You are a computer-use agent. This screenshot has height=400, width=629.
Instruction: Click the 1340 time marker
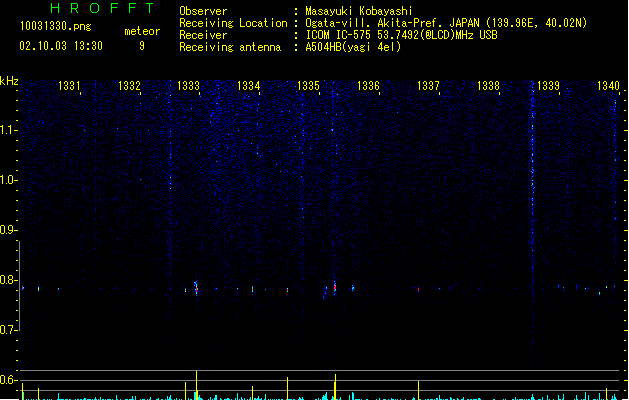tap(608, 86)
